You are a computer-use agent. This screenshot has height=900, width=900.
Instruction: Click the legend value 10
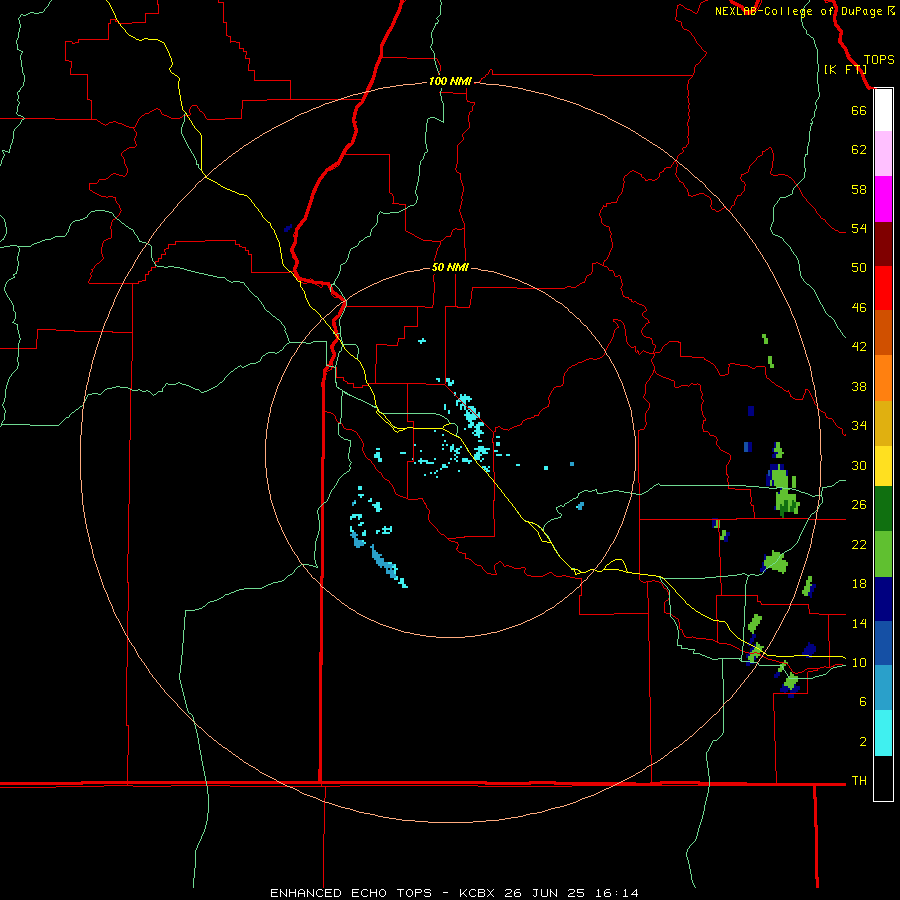[859, 662]
